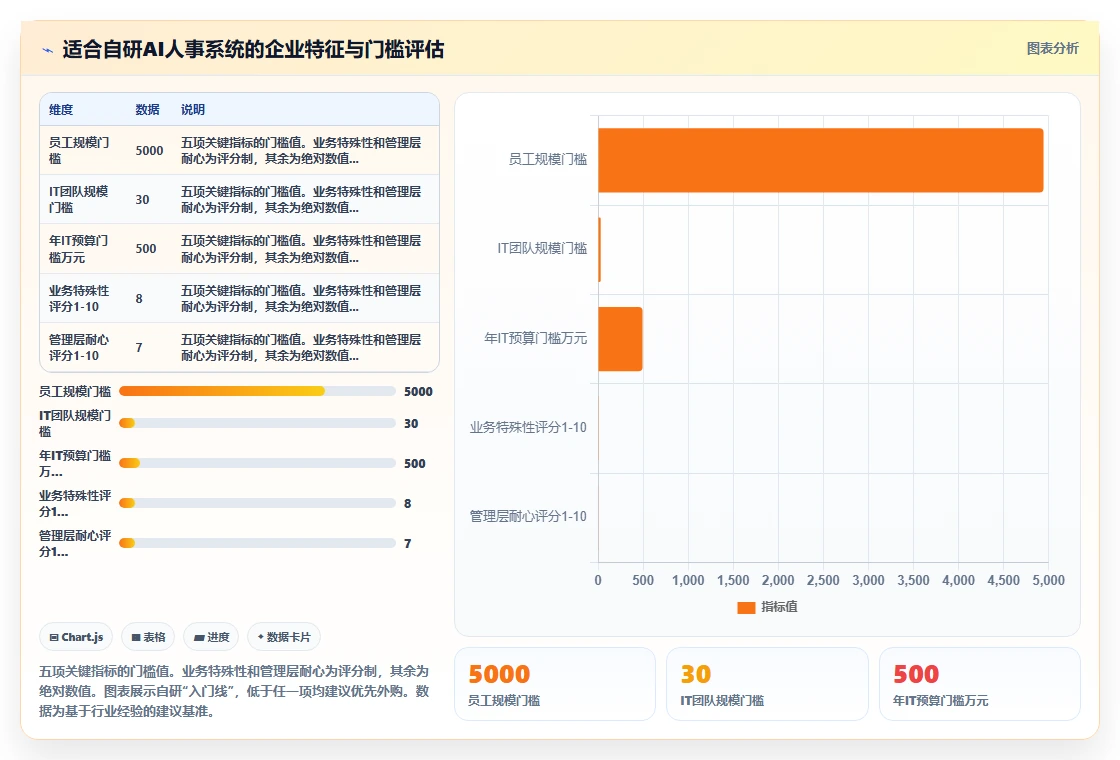Click 业务特殊性评分1-10 row name in table
The image size is (1120, 760).
click(x=79, y=299)
